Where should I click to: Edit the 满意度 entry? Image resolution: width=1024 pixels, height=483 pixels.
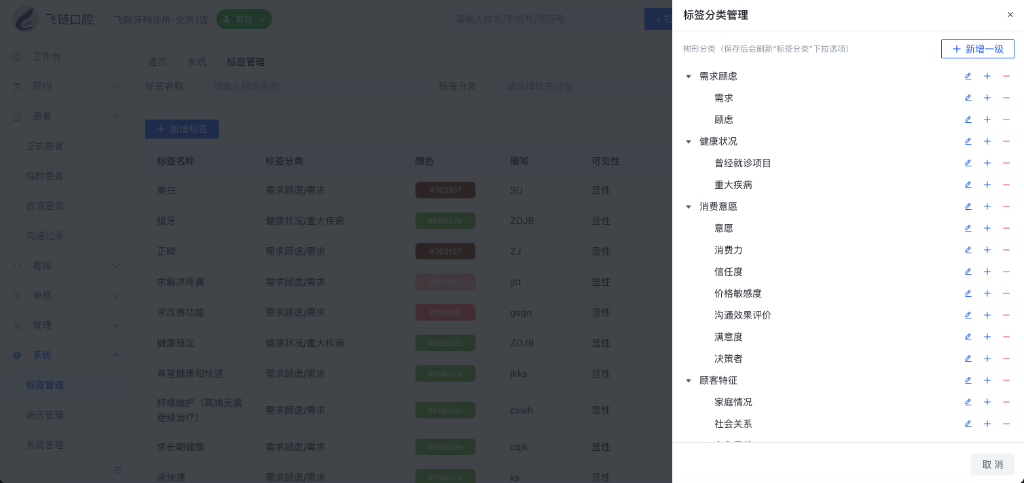tap(968, 337)
